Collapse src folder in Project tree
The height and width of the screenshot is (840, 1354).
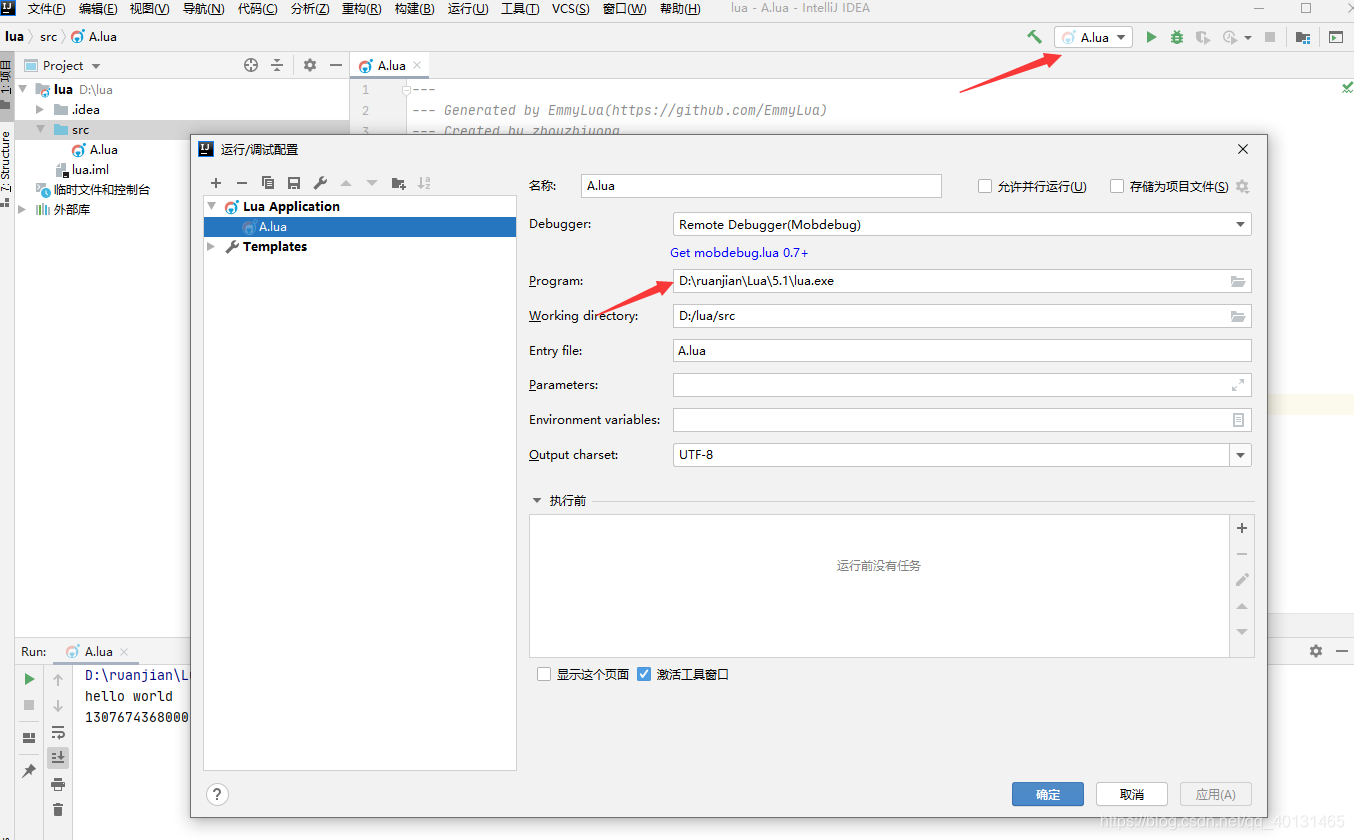(x=41, y=130)
